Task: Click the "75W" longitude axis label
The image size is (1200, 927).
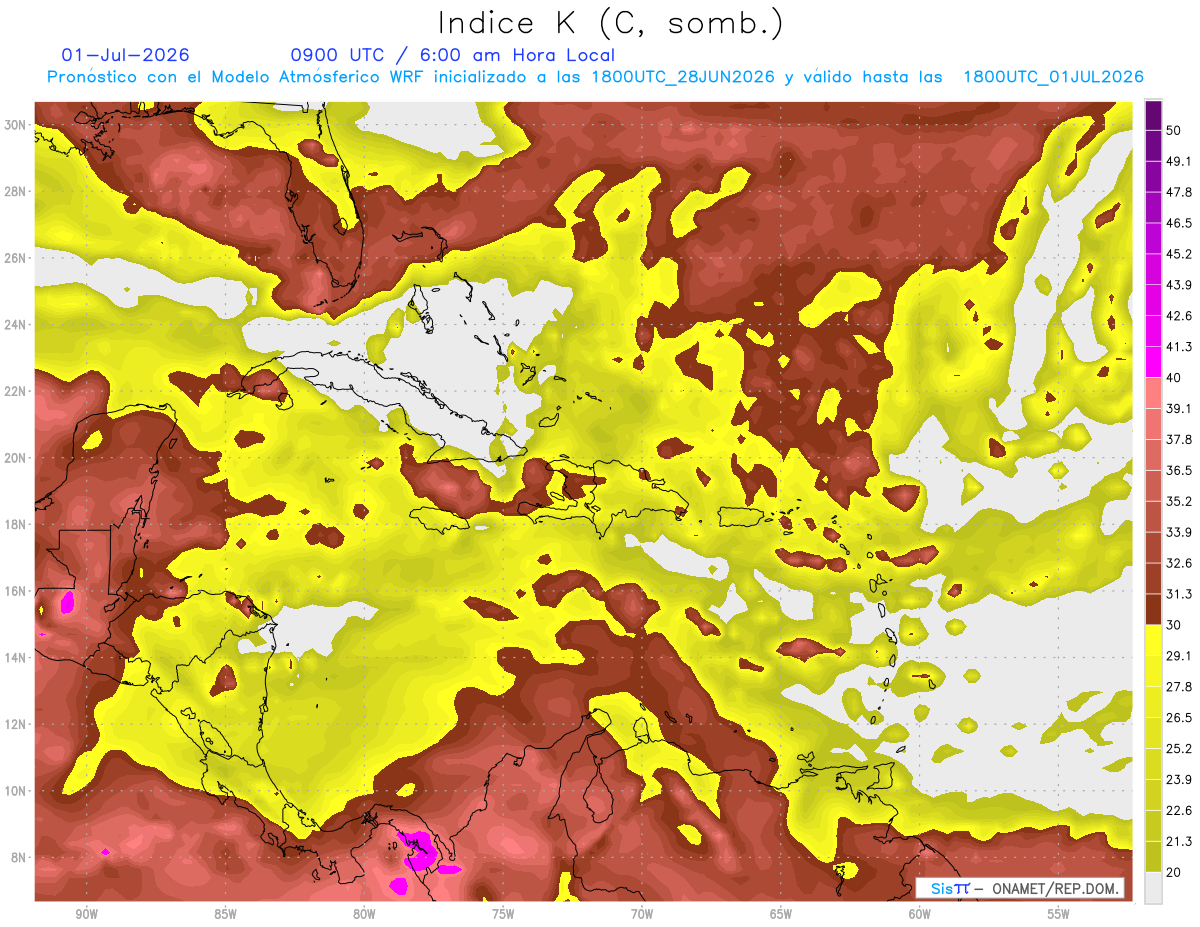Action: pyautogui.click(x=503, y=914)
